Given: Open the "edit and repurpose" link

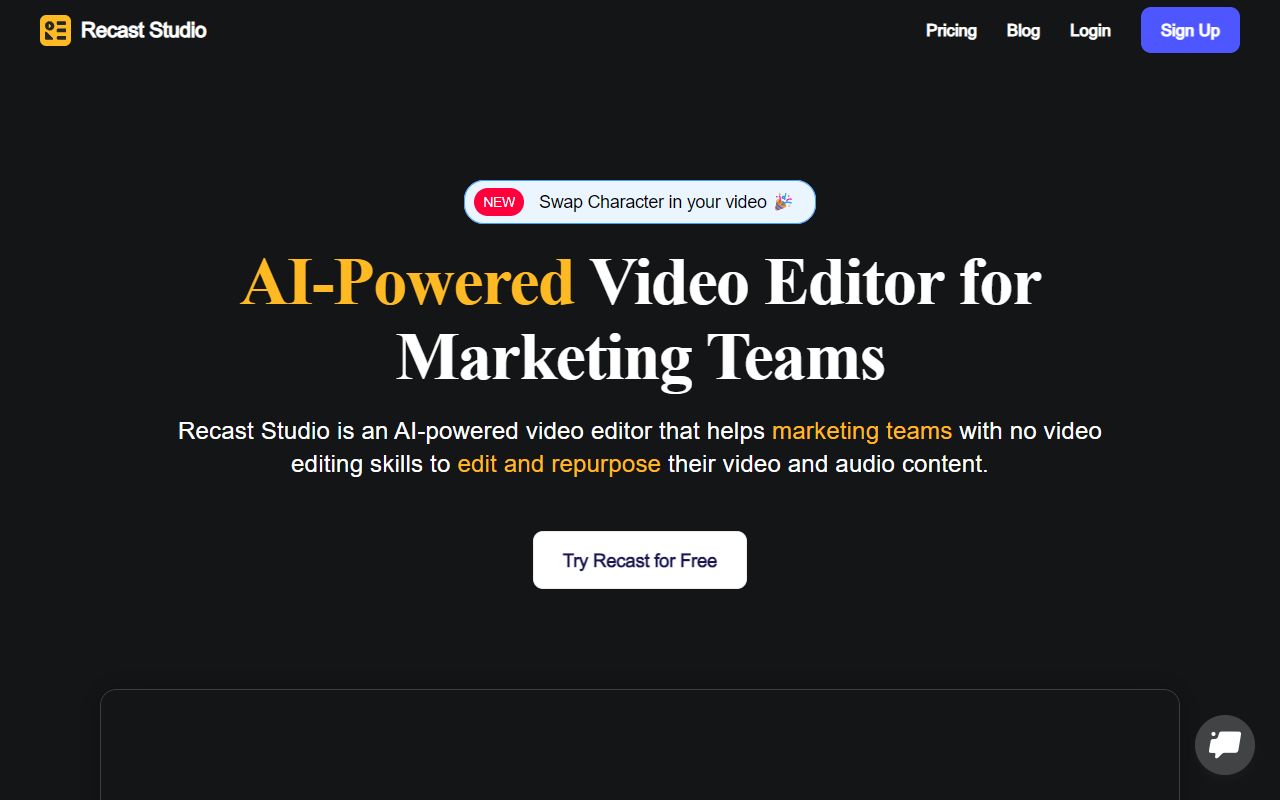Looking at the screenshot, I should point(559,464).
